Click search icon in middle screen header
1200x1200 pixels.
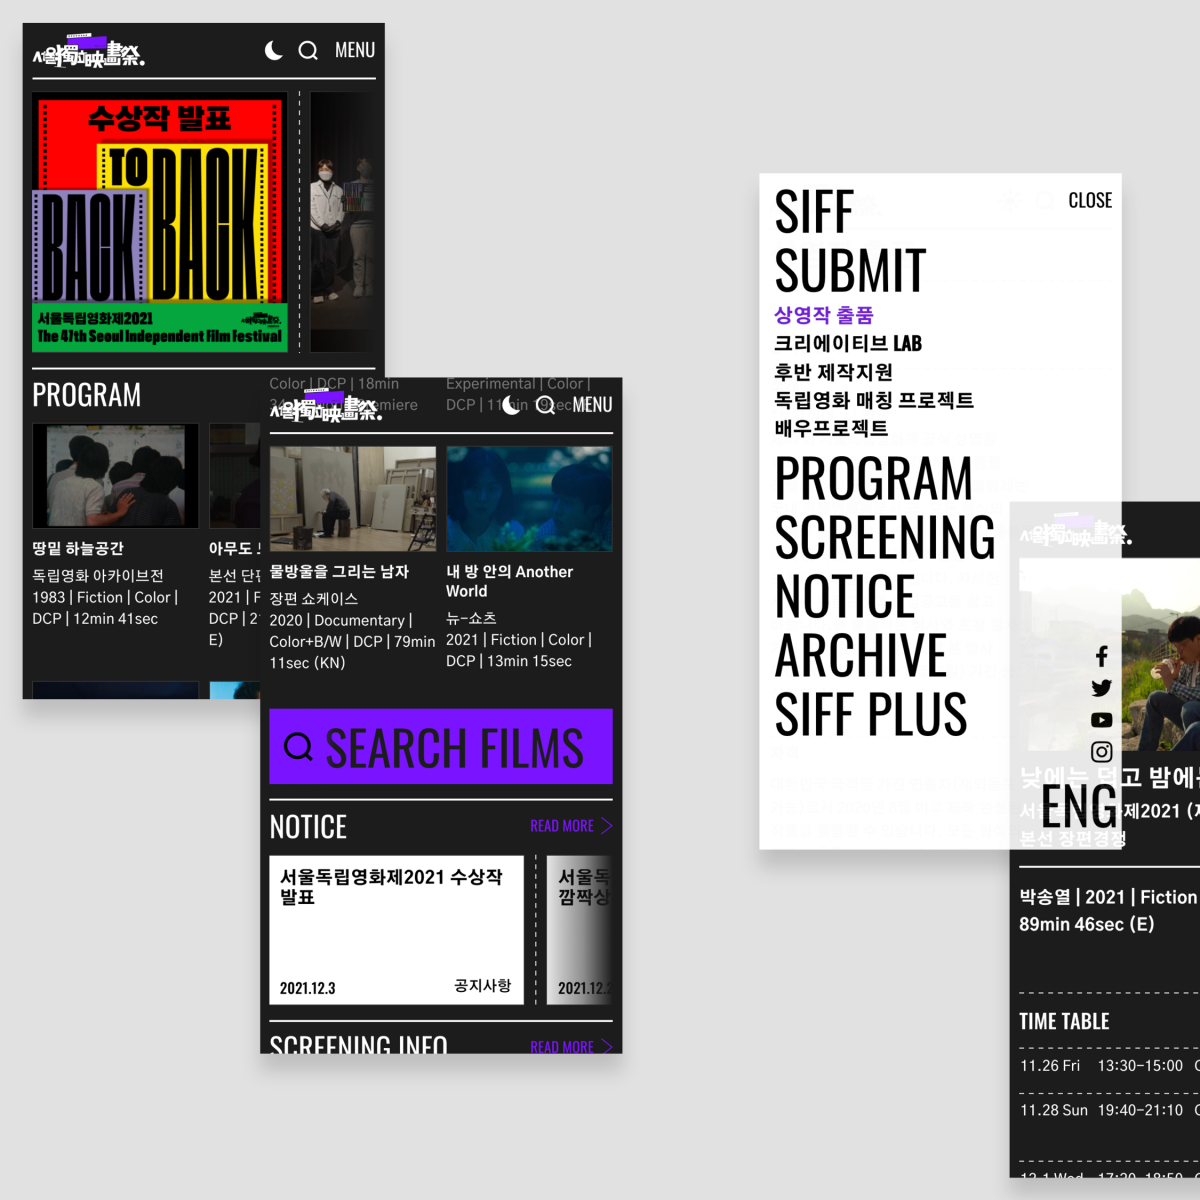click(x=545, y=405)
